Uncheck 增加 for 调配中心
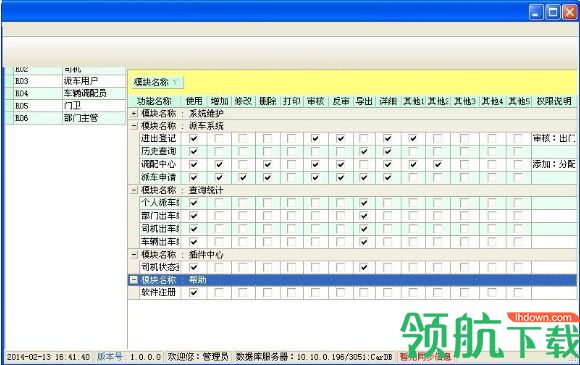 point(219,164)
